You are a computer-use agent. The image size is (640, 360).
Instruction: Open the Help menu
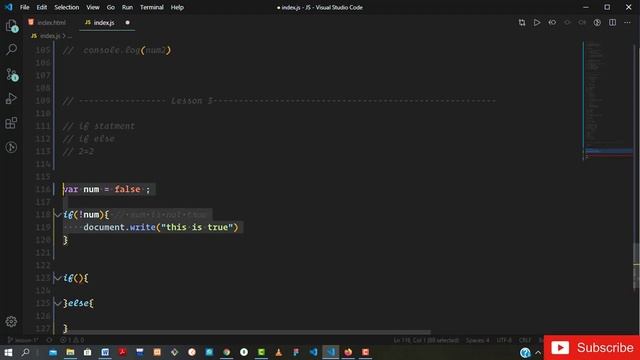(x=177, y=7)
